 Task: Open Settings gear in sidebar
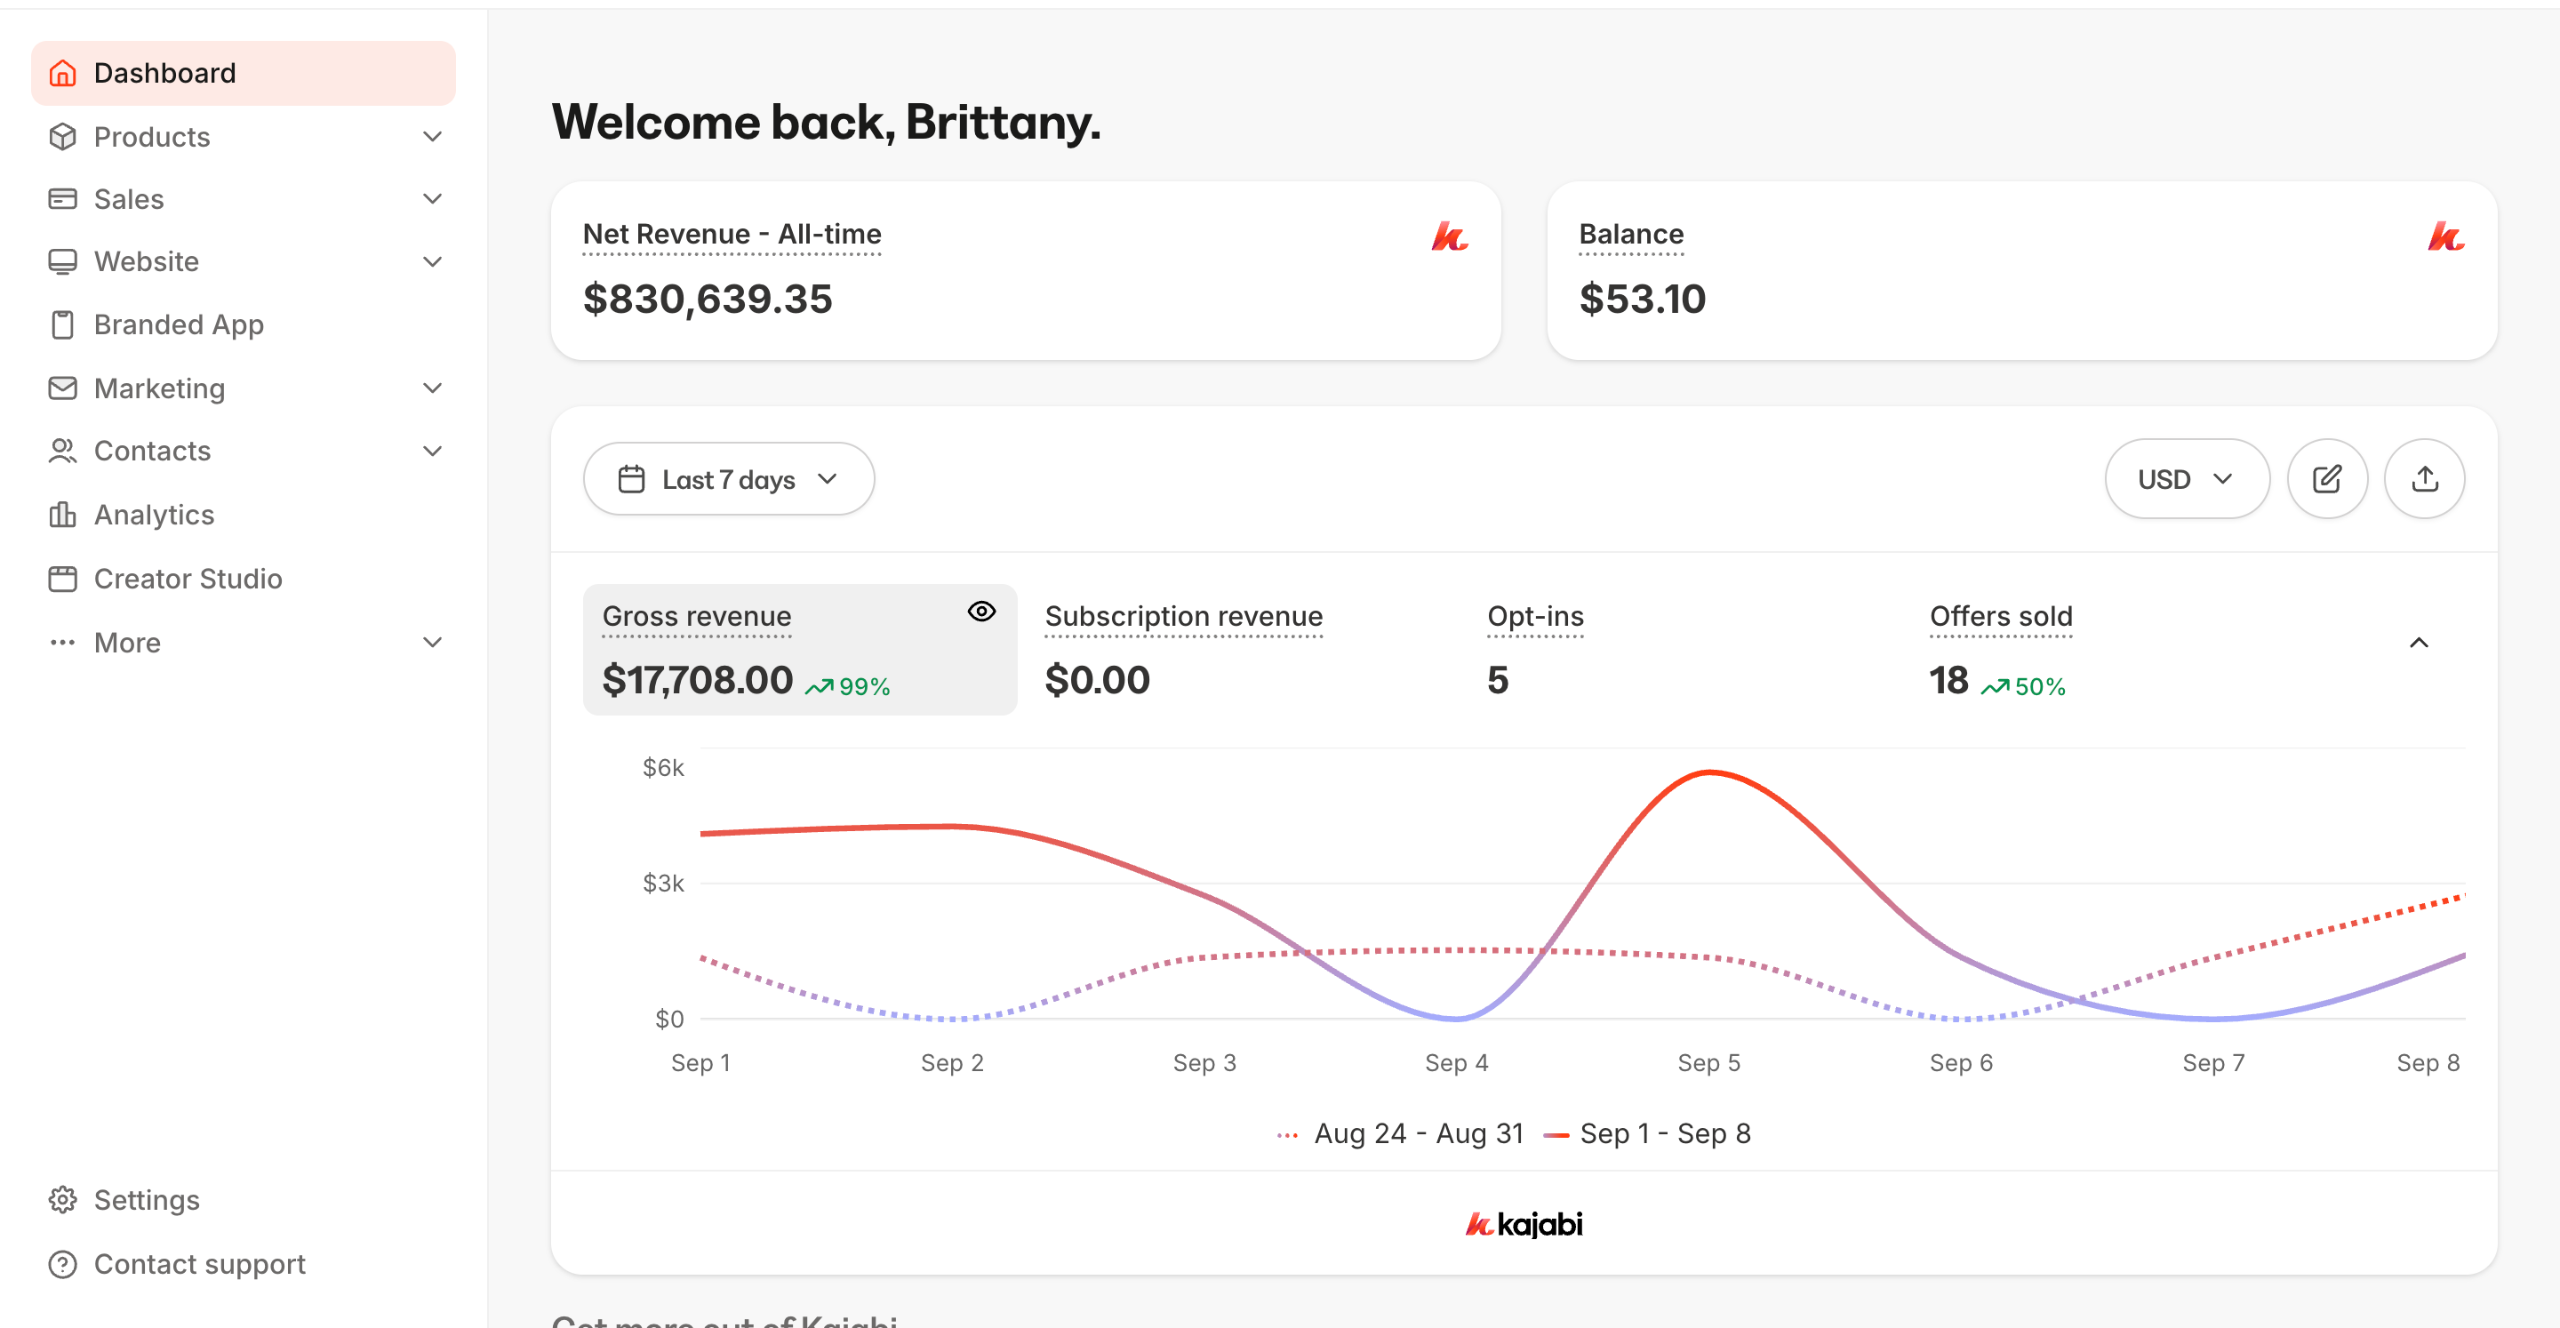[62, 1200]
